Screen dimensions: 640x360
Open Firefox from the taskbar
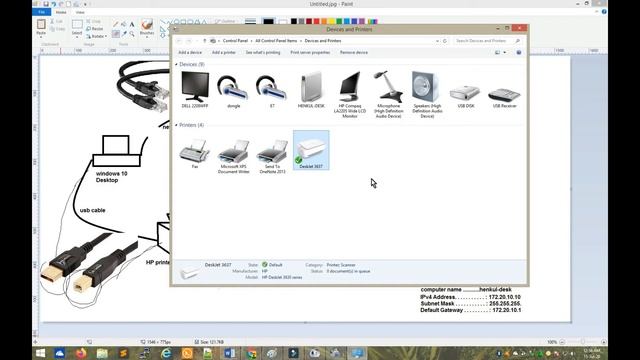81,353
